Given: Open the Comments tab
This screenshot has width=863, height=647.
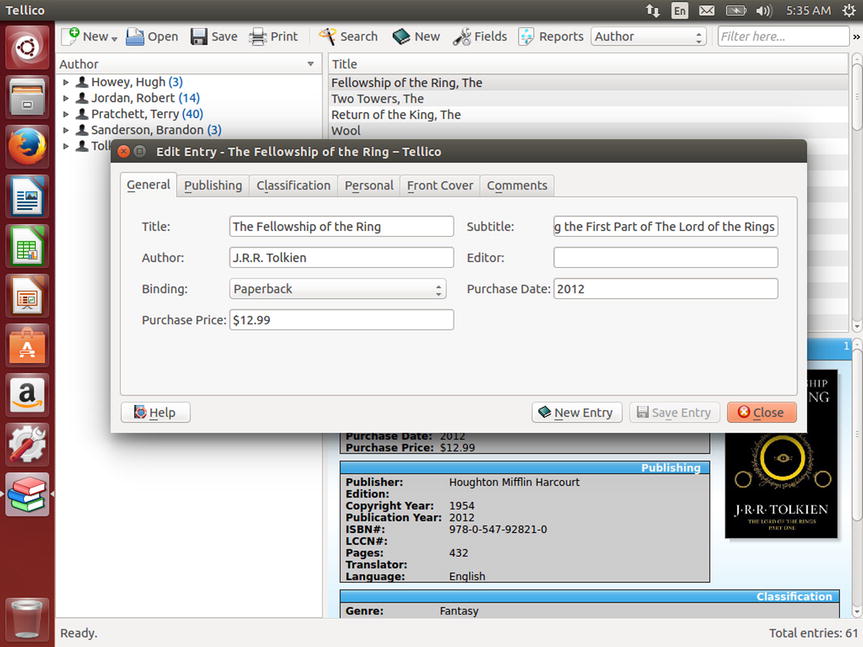Looking at the screenshot, I should coord(517,185).
